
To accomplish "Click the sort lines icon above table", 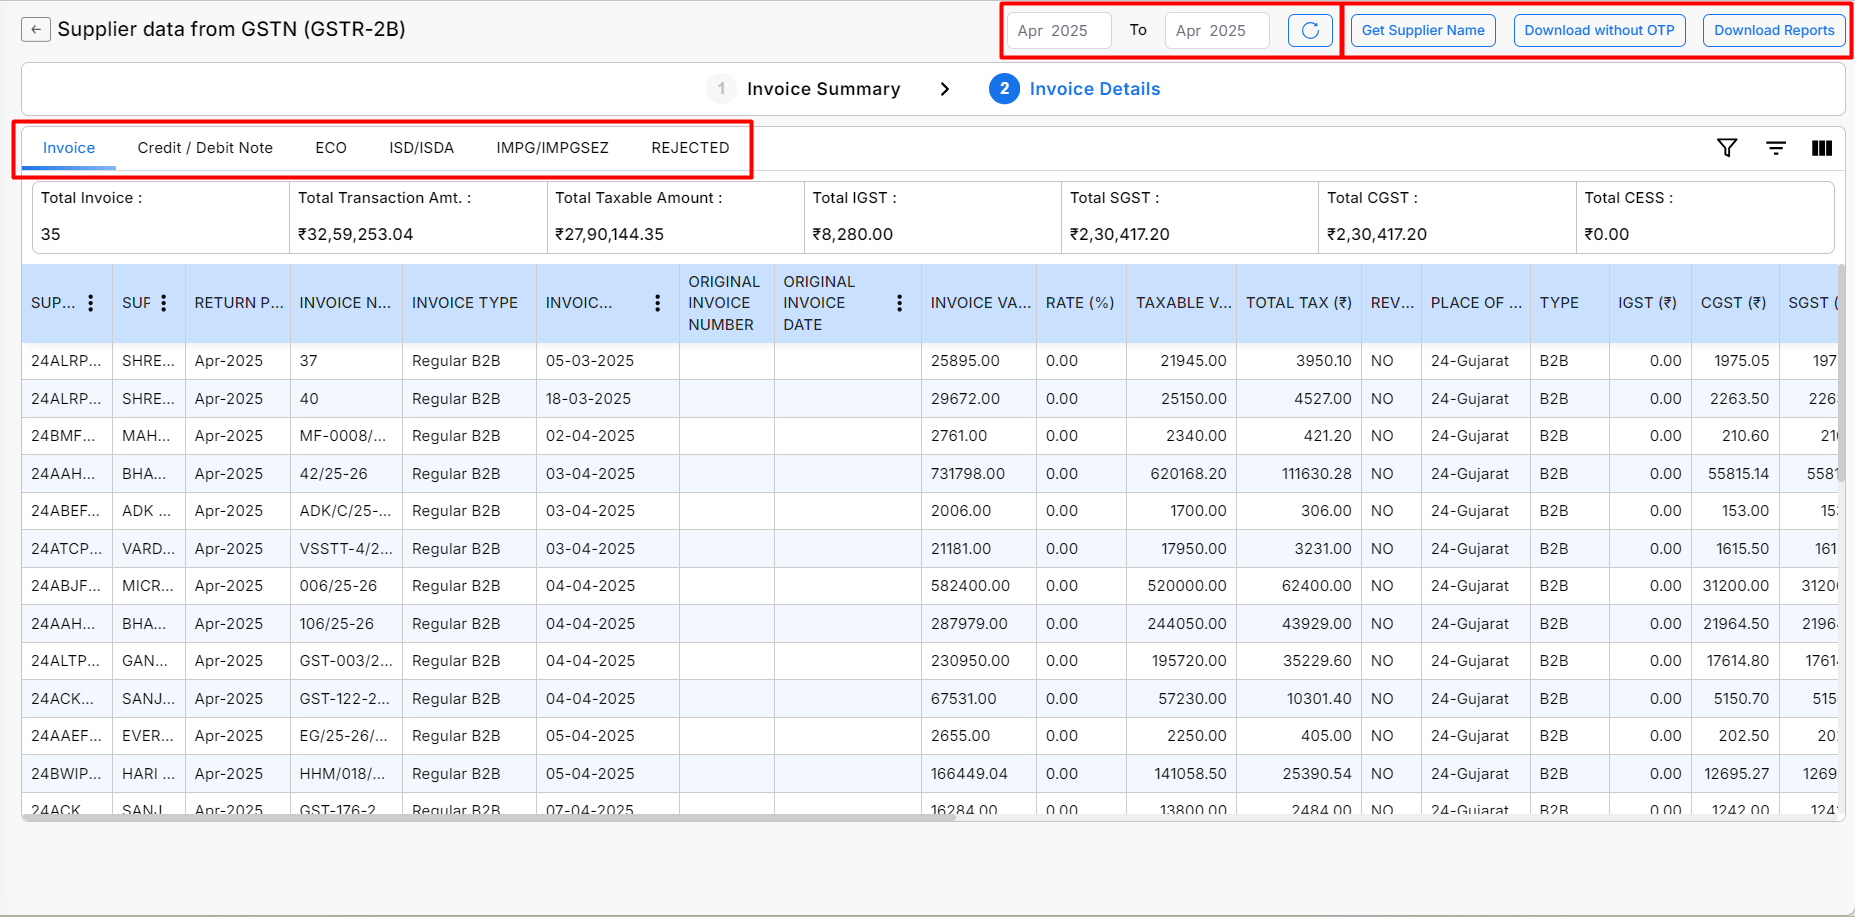I will coord(1776,148).
